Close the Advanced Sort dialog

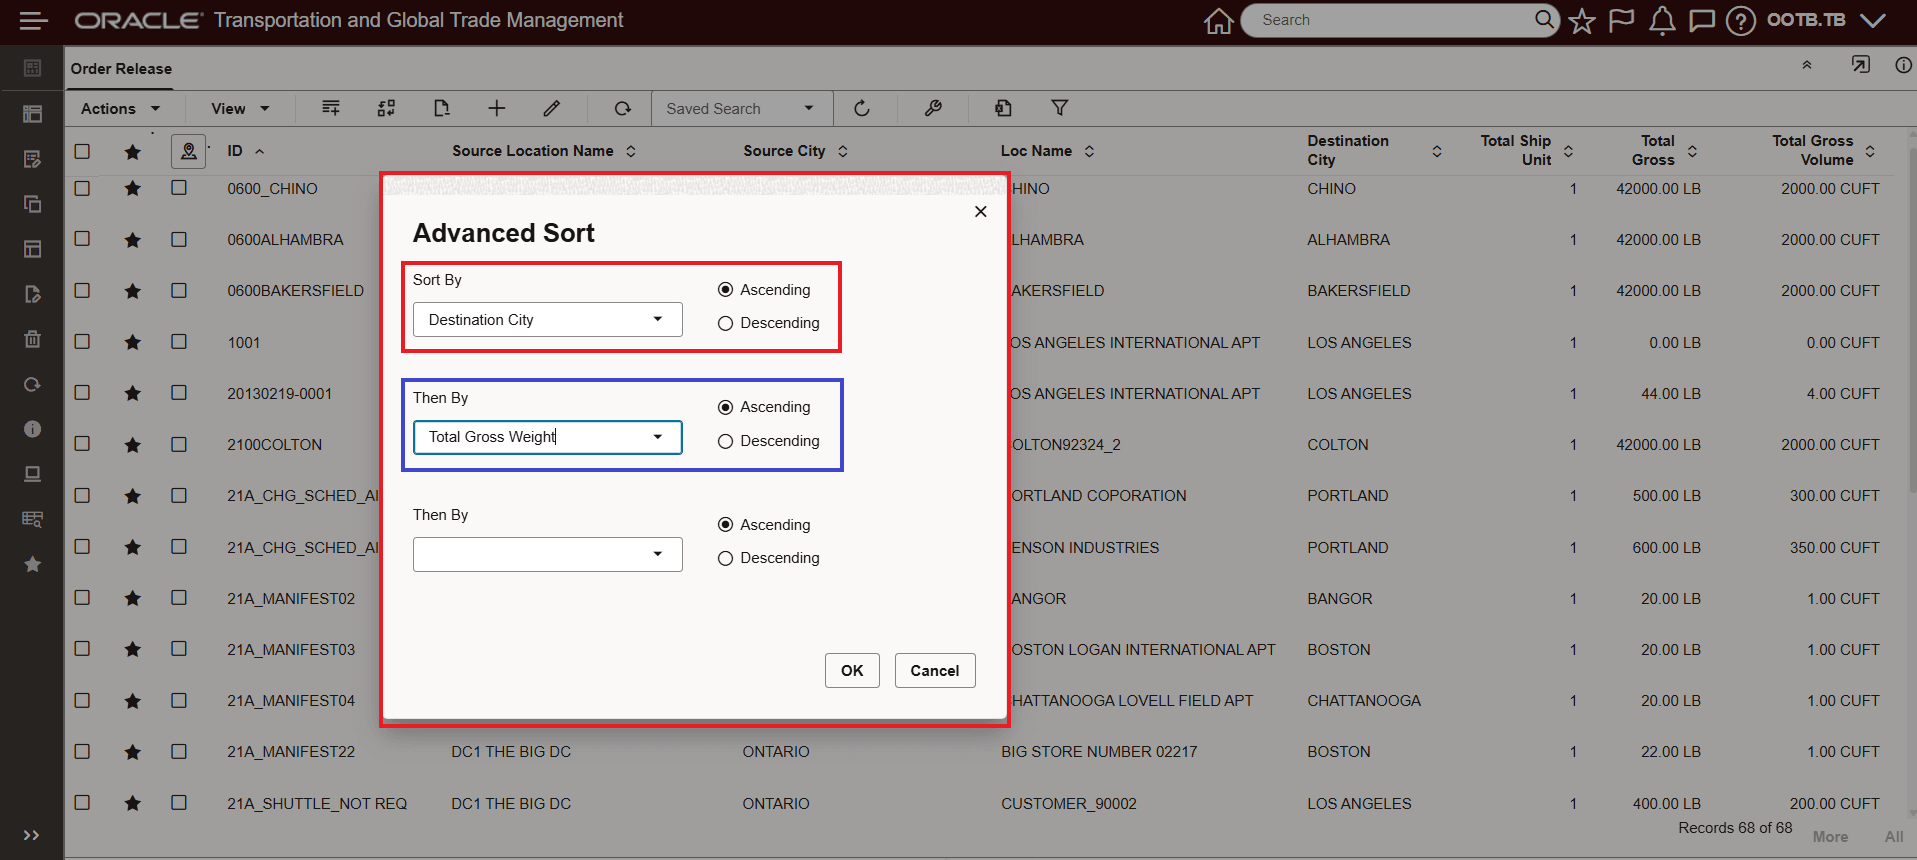(981, 211)
